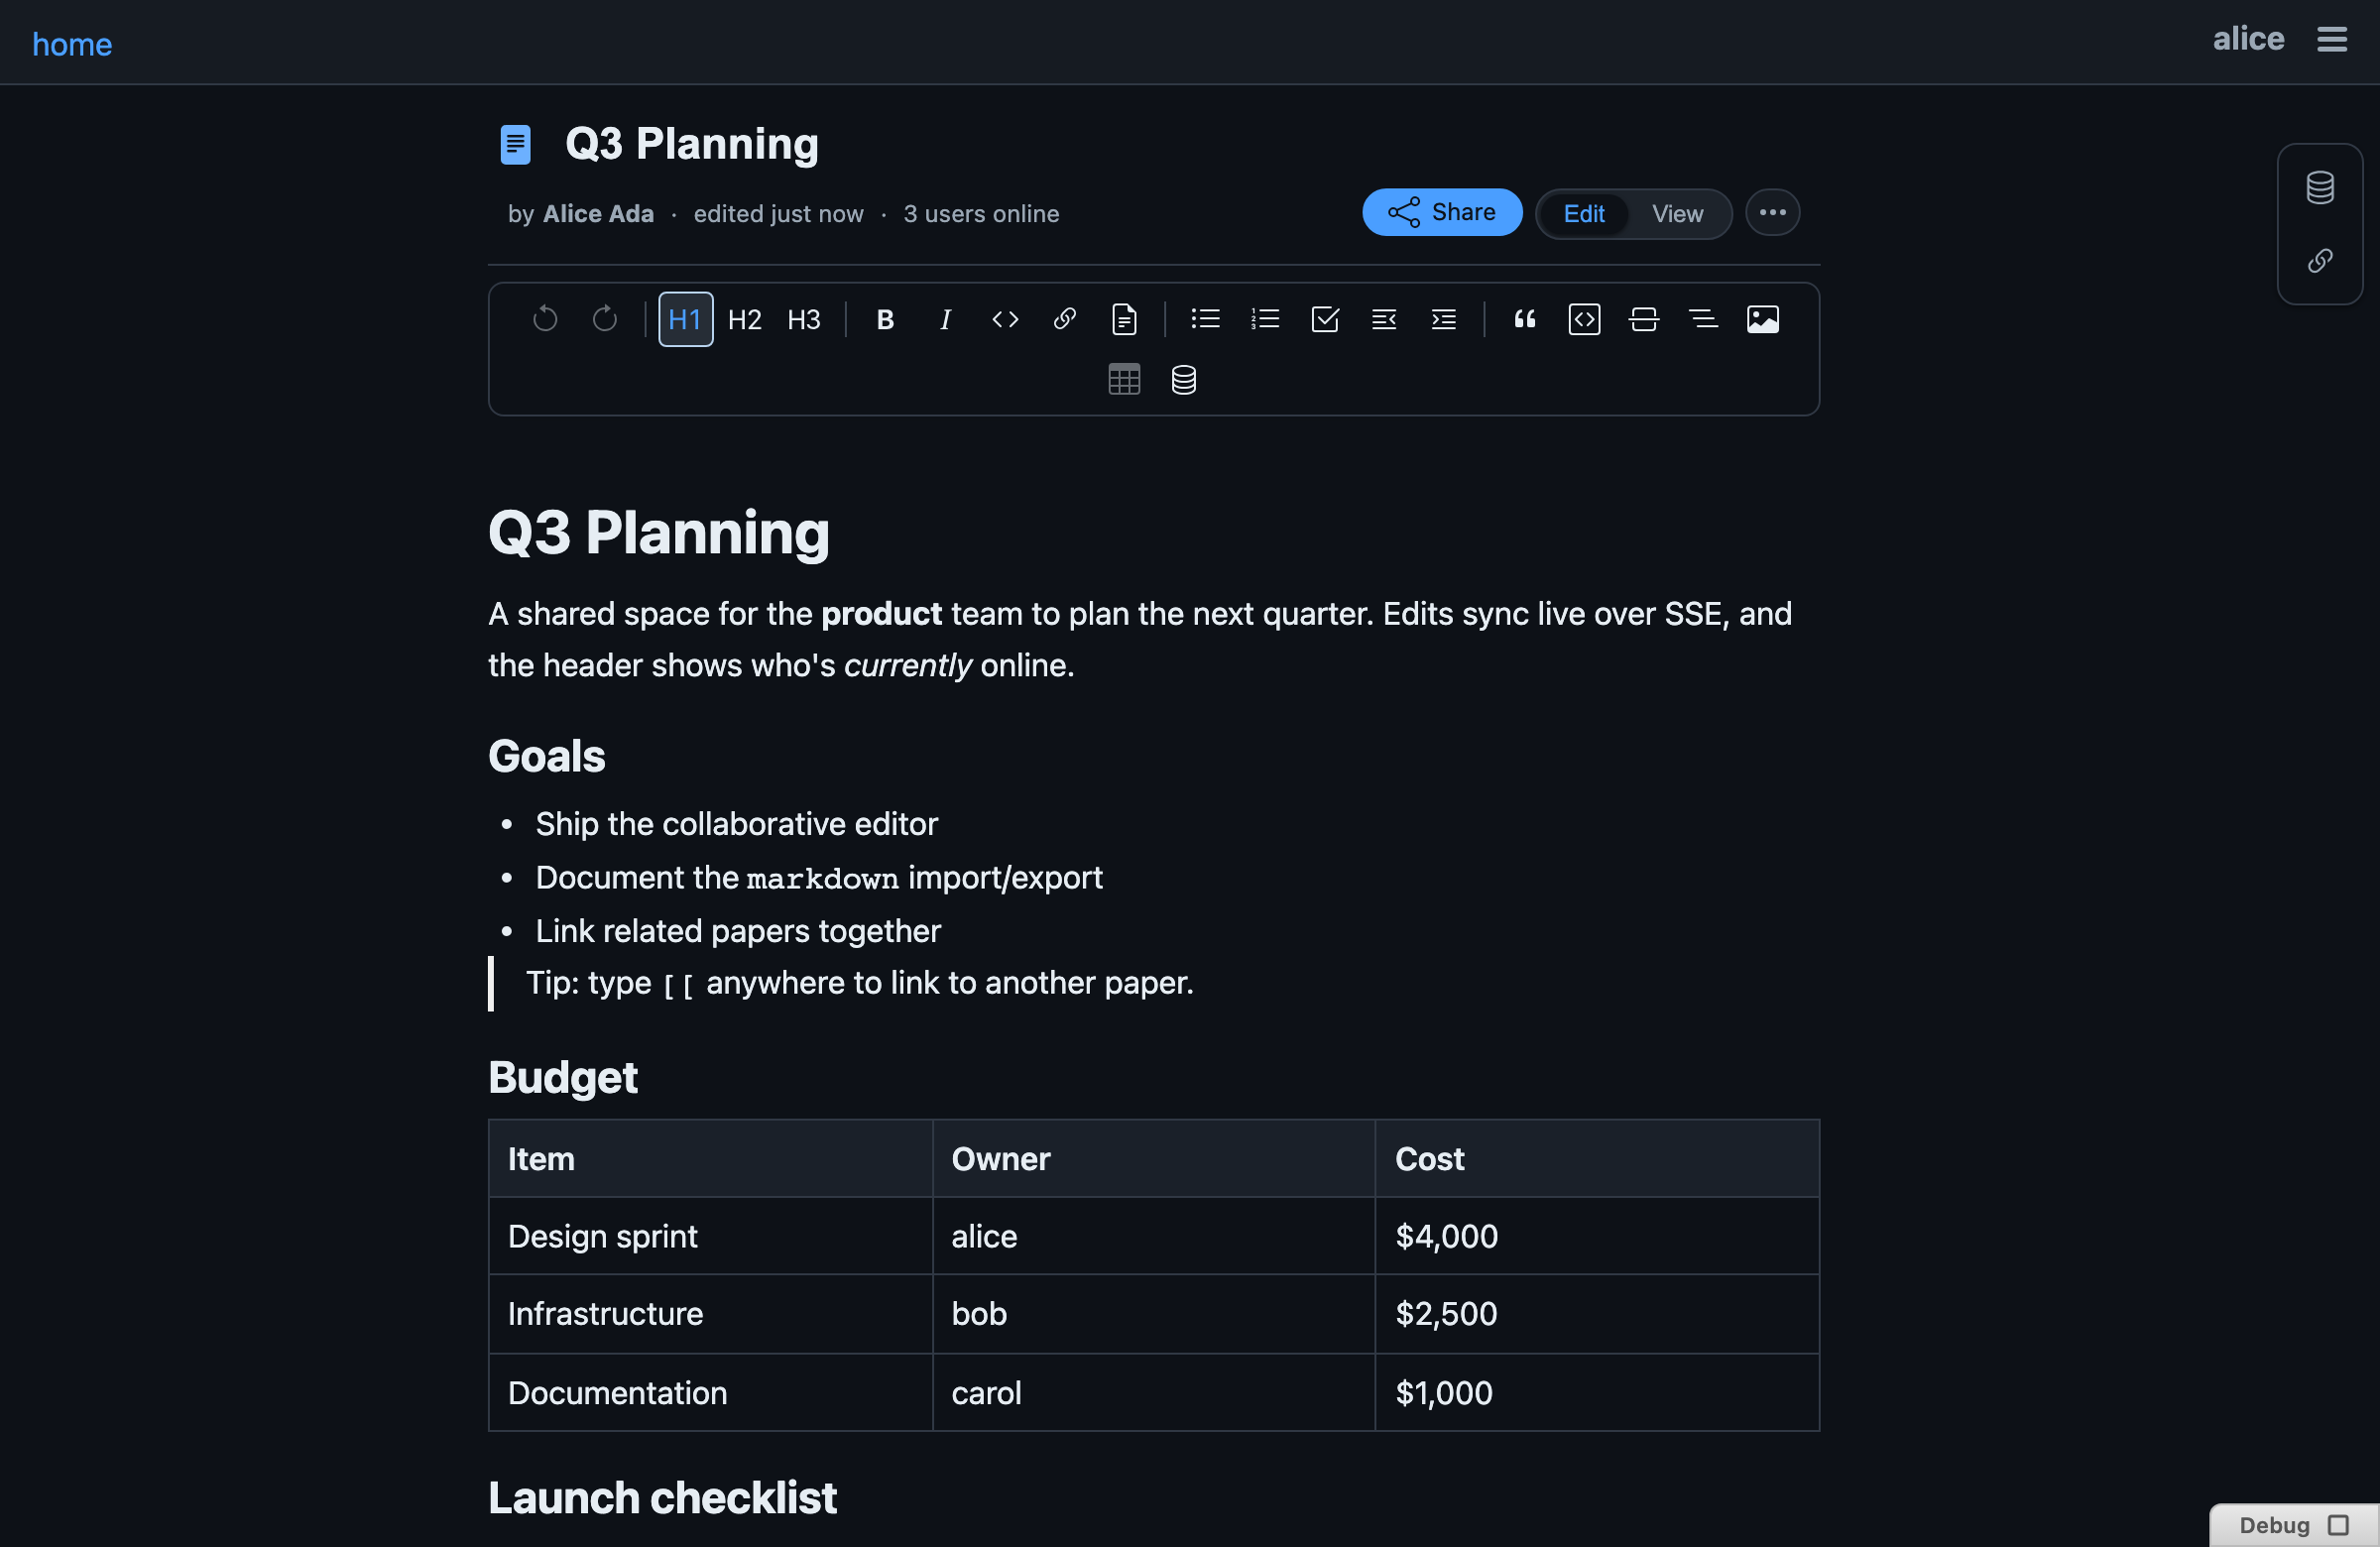Insert a checklist with task list icon
Screen dimensions: 2380x1547
1324,319
